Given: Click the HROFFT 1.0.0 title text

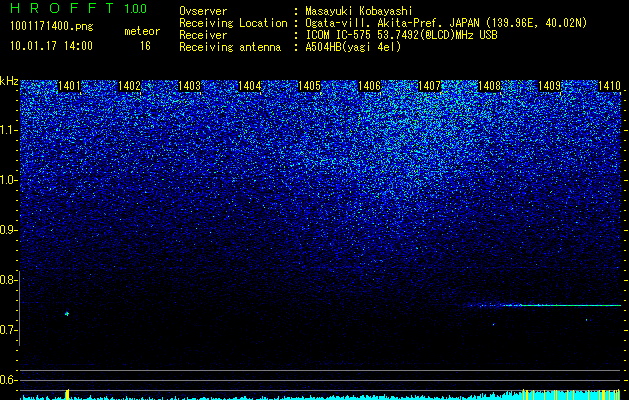Looking at the screenshot, I should (78, 8).
